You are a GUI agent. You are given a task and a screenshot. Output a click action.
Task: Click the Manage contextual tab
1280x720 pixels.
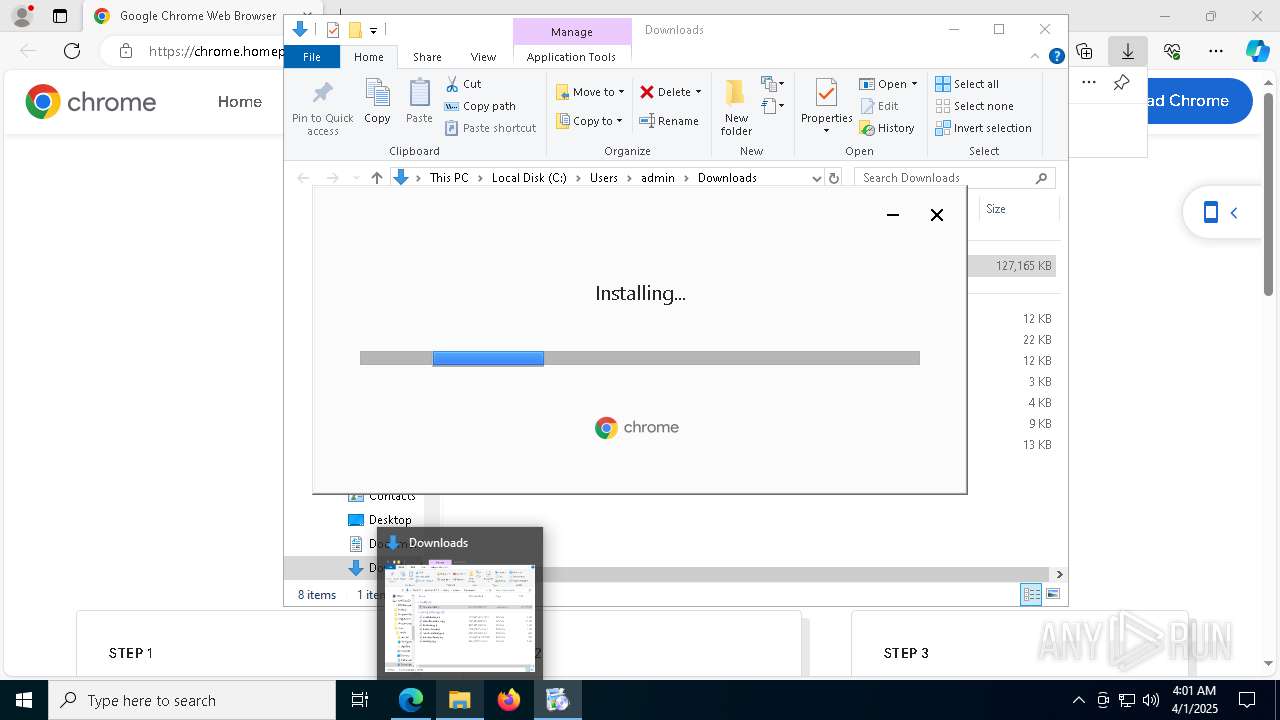coord(572,32)
